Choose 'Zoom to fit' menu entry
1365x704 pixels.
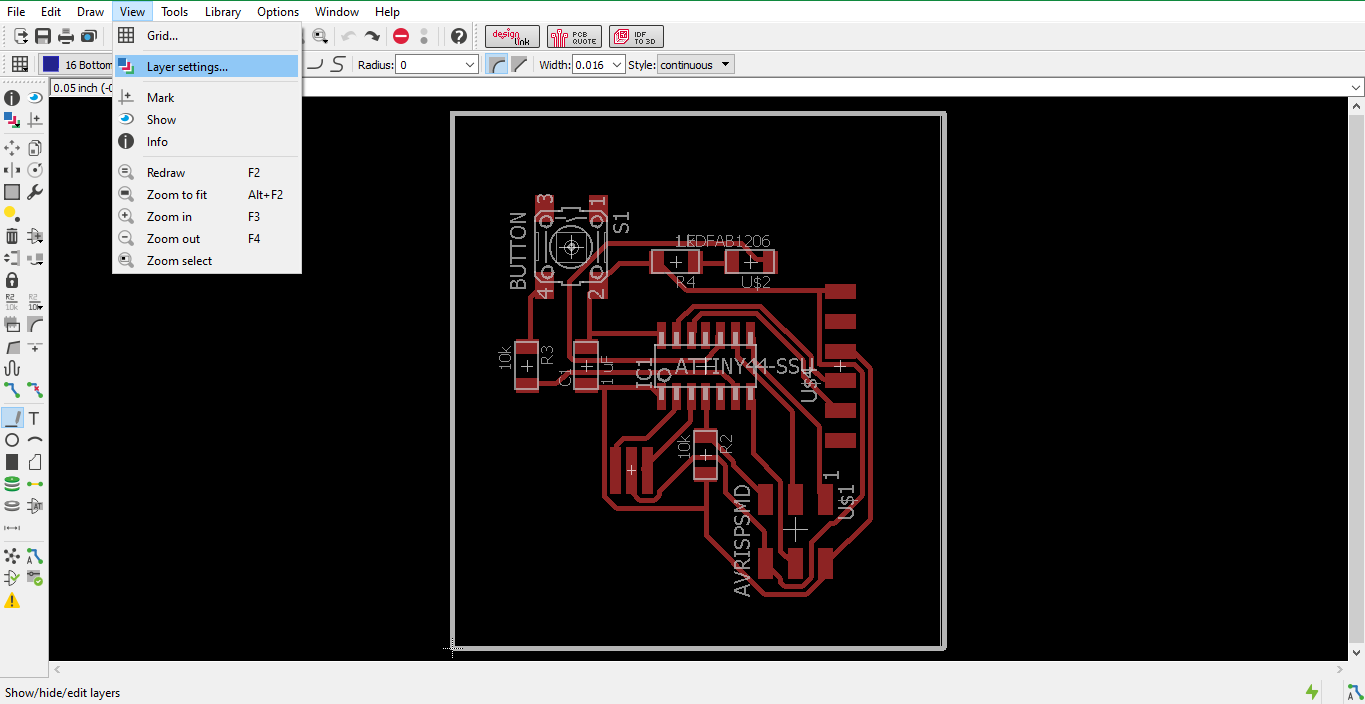tap(207, 195)
